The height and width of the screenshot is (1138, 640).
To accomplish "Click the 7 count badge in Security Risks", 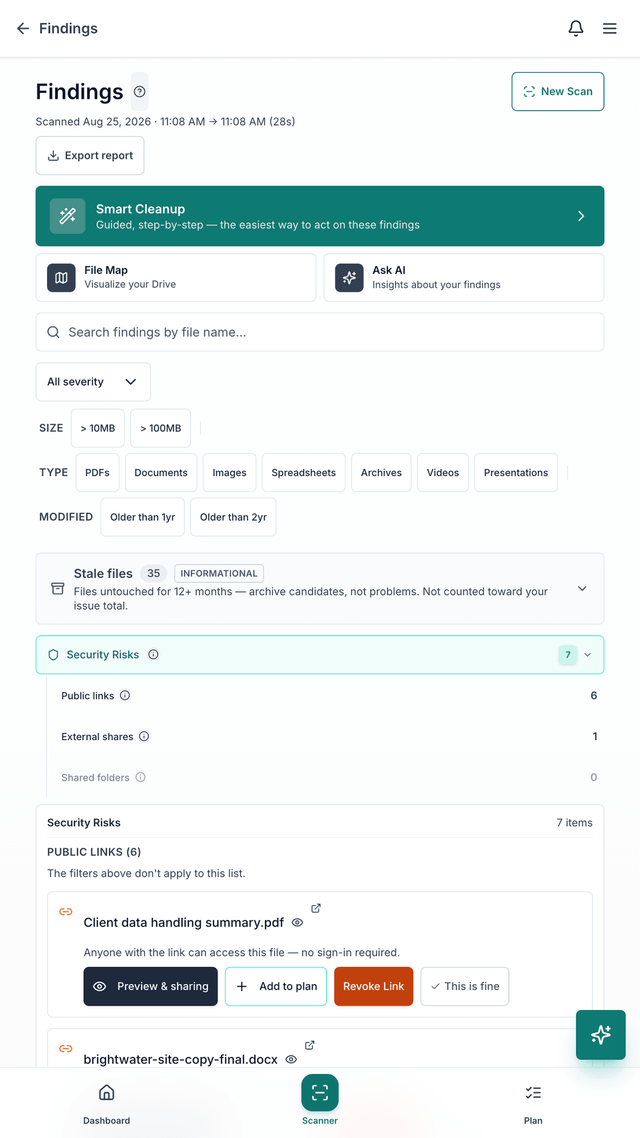I will [x=567, y=655].
